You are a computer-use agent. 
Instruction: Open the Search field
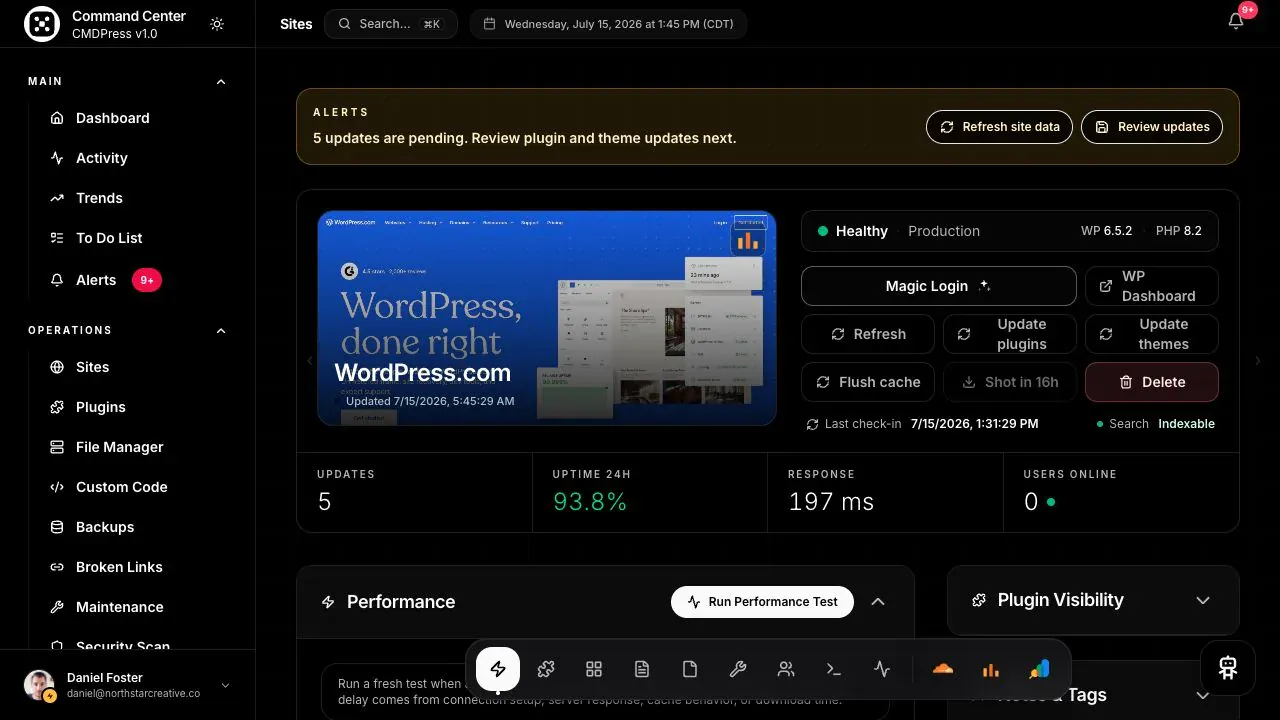(390, 24)
